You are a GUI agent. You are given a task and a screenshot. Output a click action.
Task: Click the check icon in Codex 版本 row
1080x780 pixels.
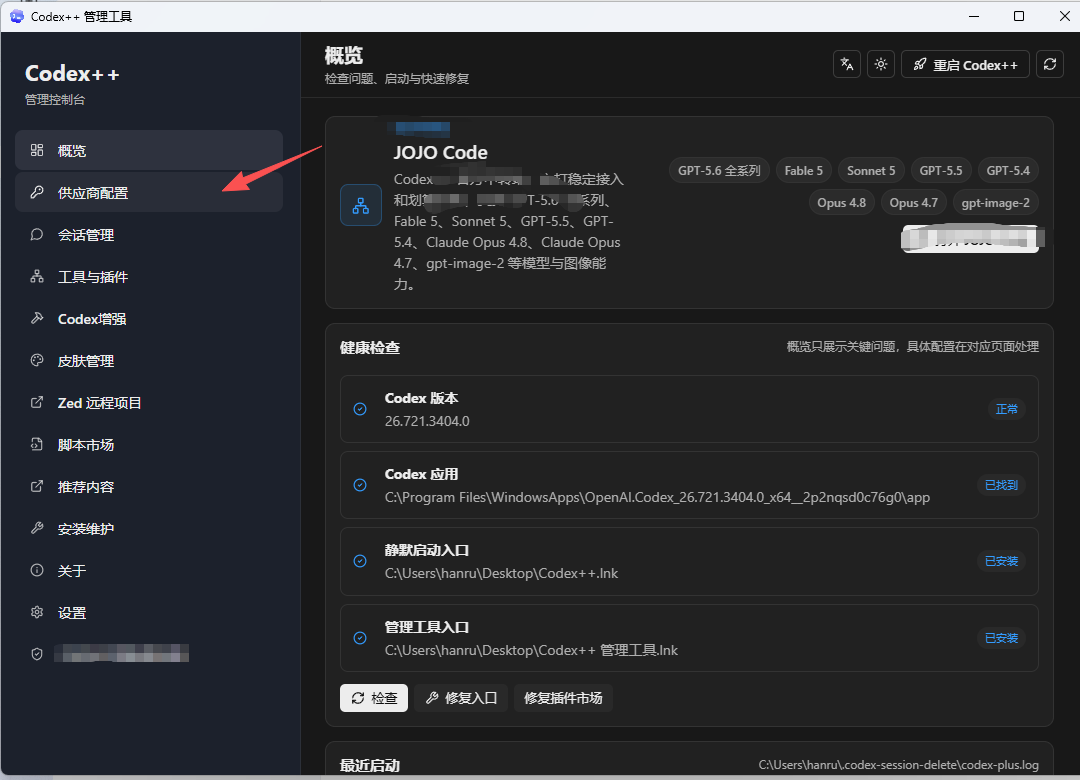[x=360, y=409]
